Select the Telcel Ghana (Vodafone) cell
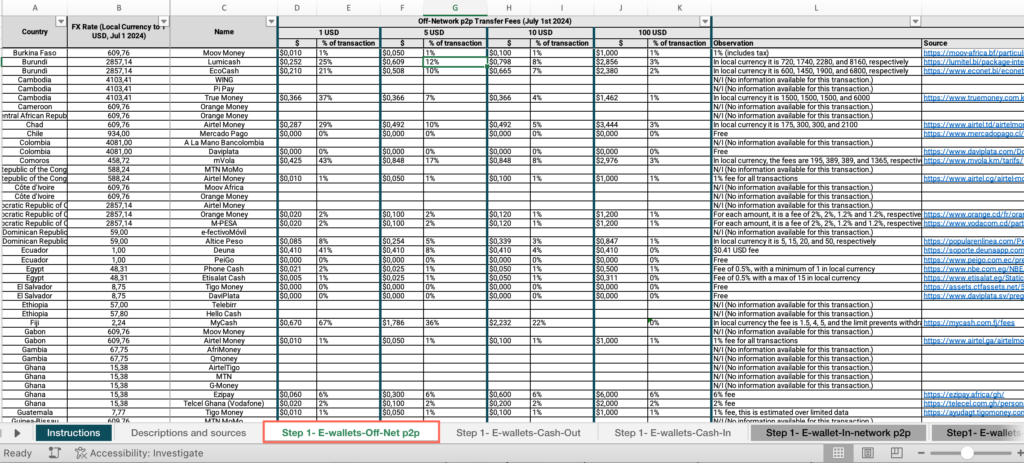 coord(224,404)
